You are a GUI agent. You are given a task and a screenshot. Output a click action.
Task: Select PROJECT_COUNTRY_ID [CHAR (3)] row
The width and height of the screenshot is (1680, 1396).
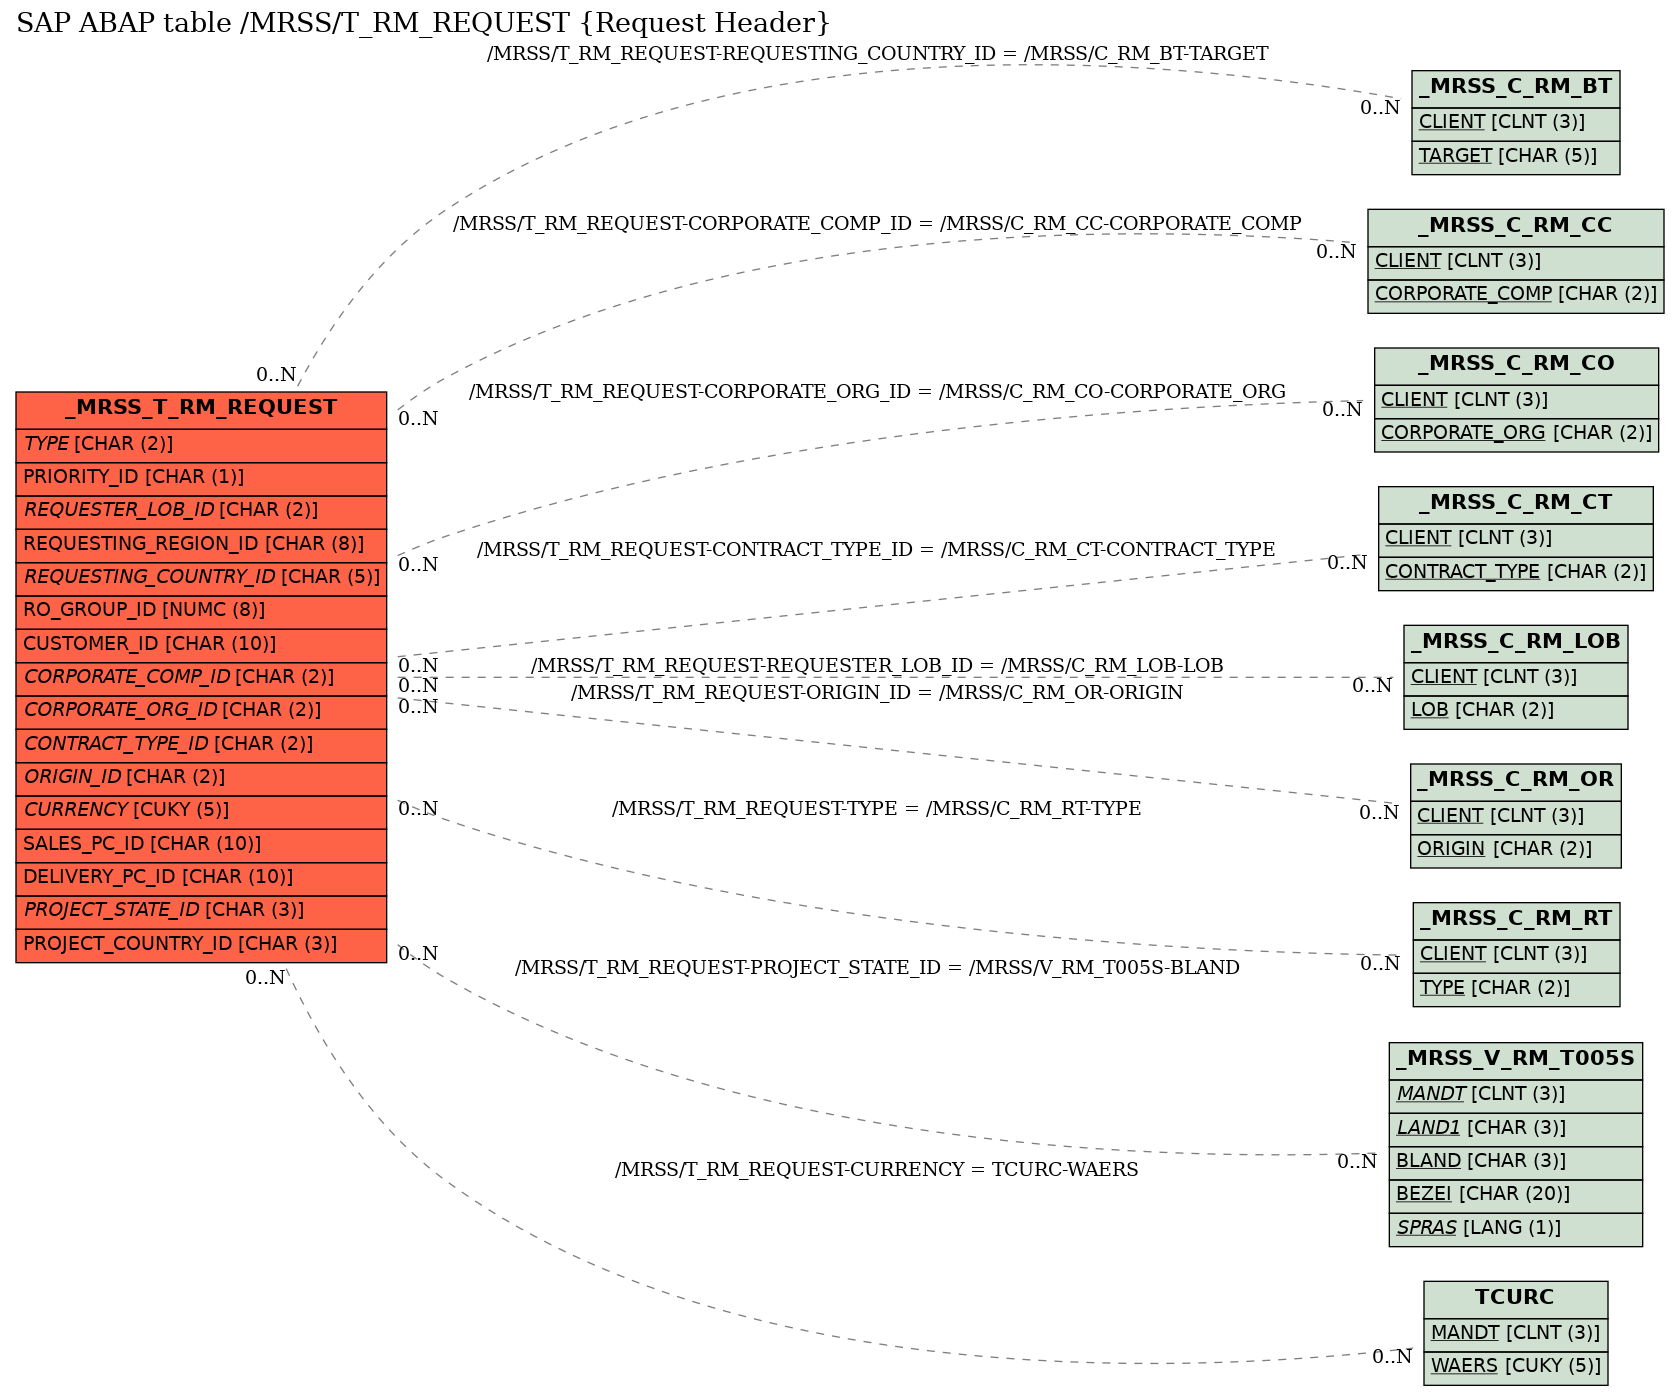(201, 945)
